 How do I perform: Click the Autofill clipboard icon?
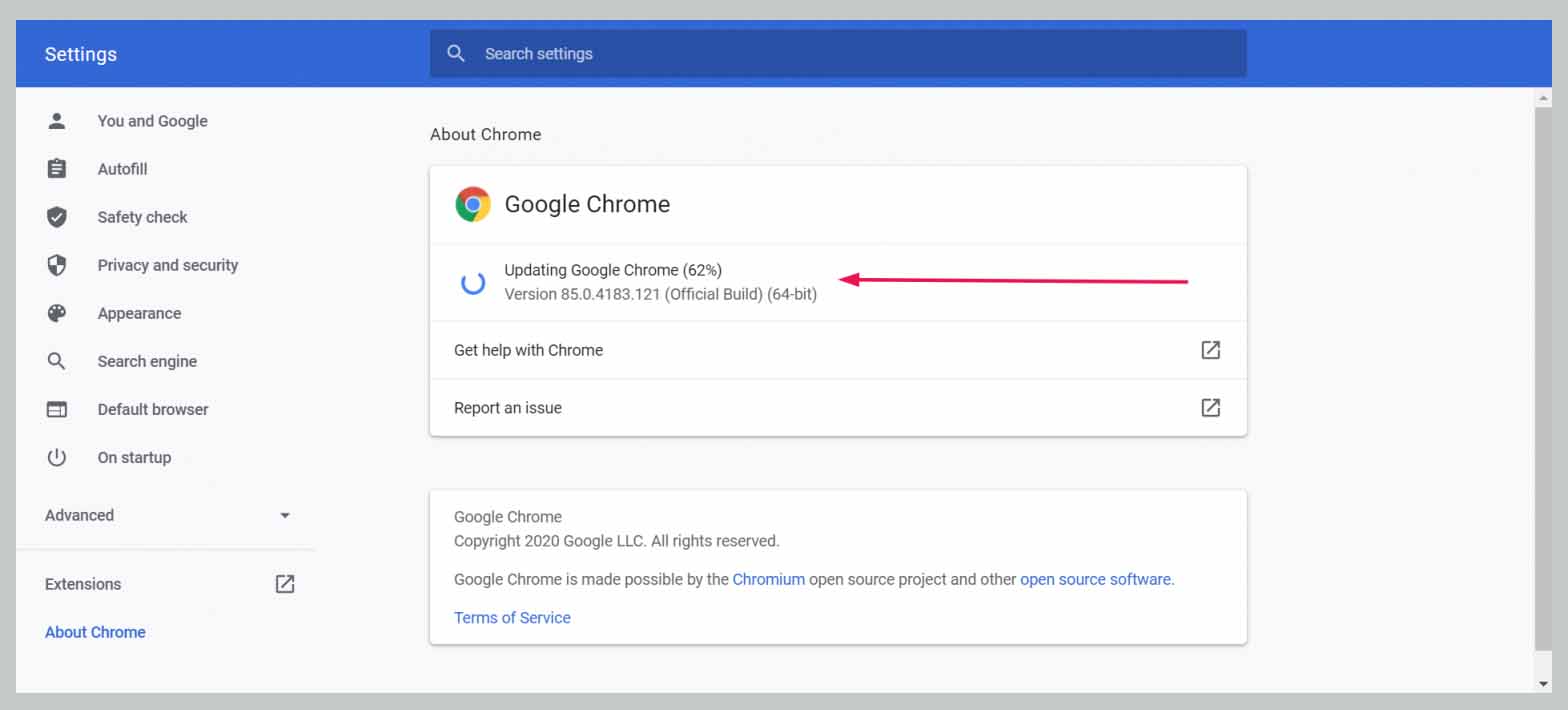tap(57, 169)
